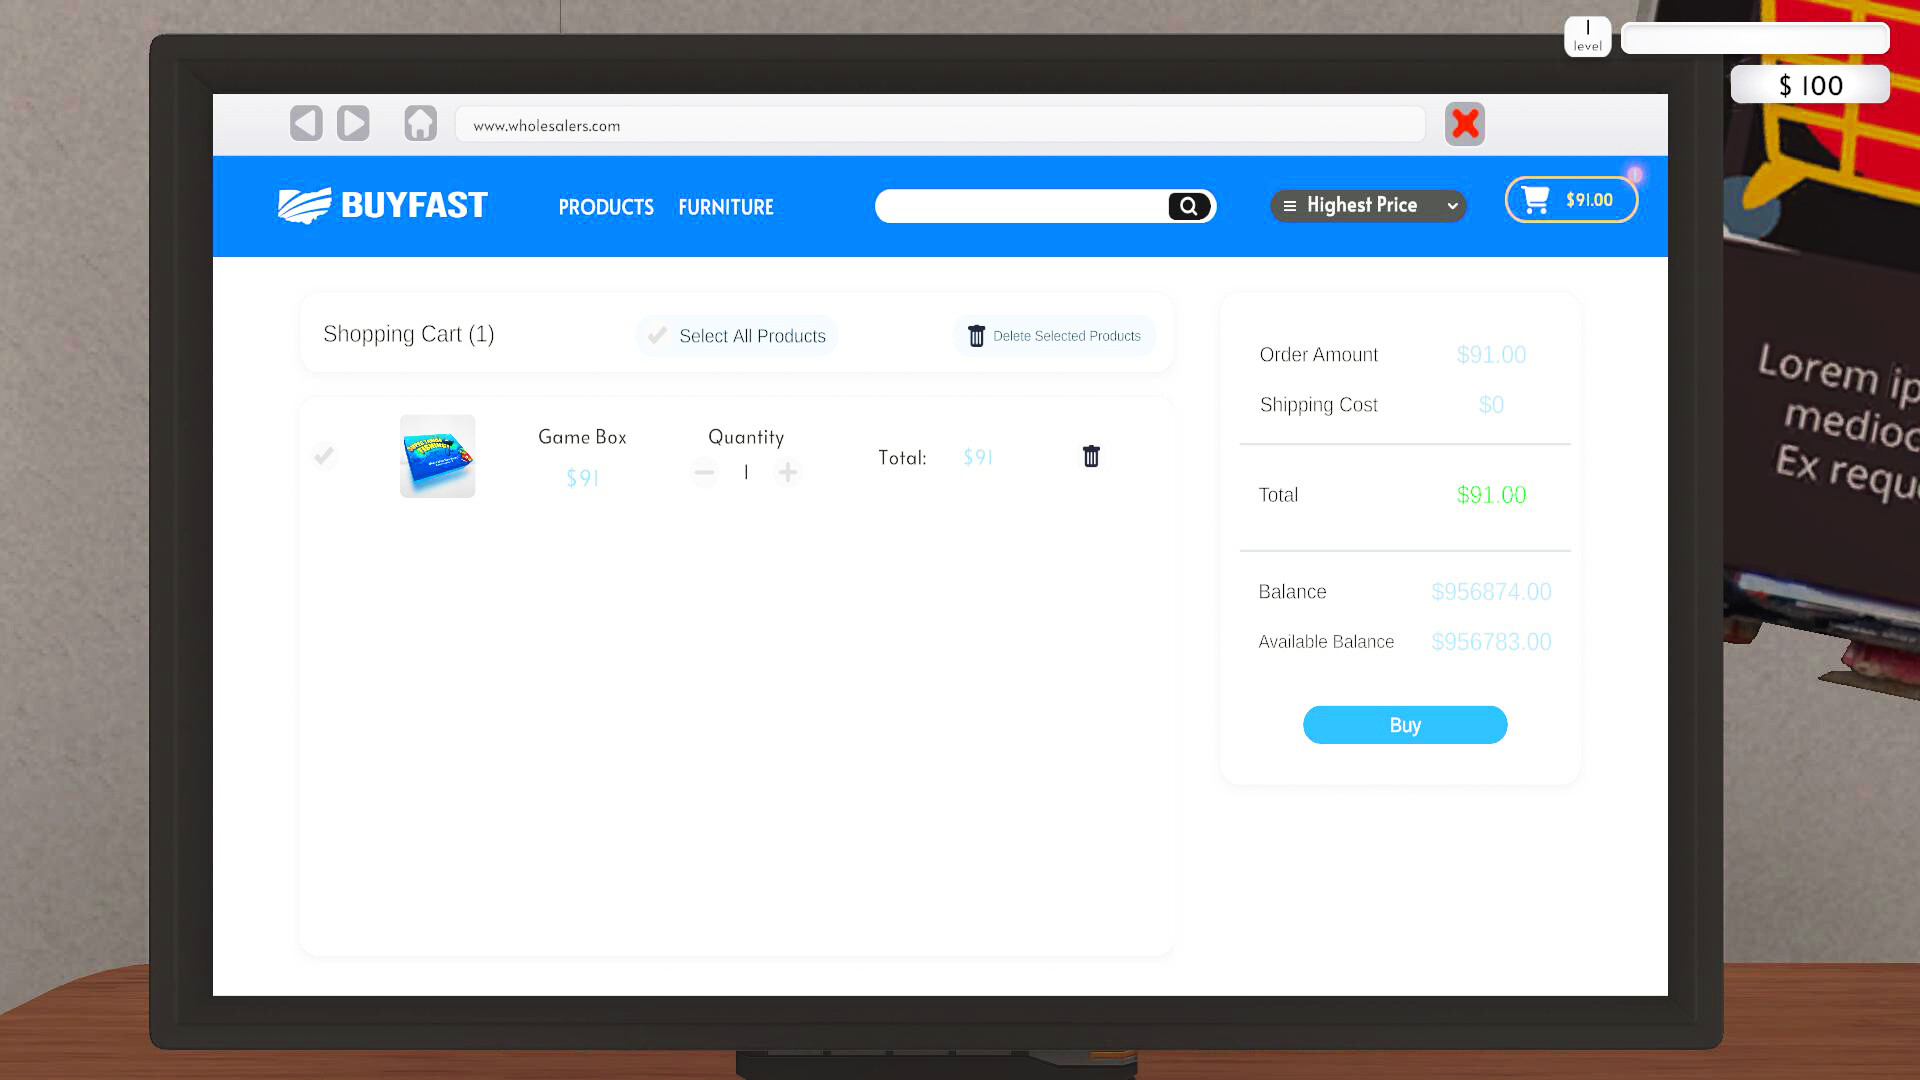Click the red X close browser icon
The height and width of the screenshot is (1080, 1920).
(1464, 124)
